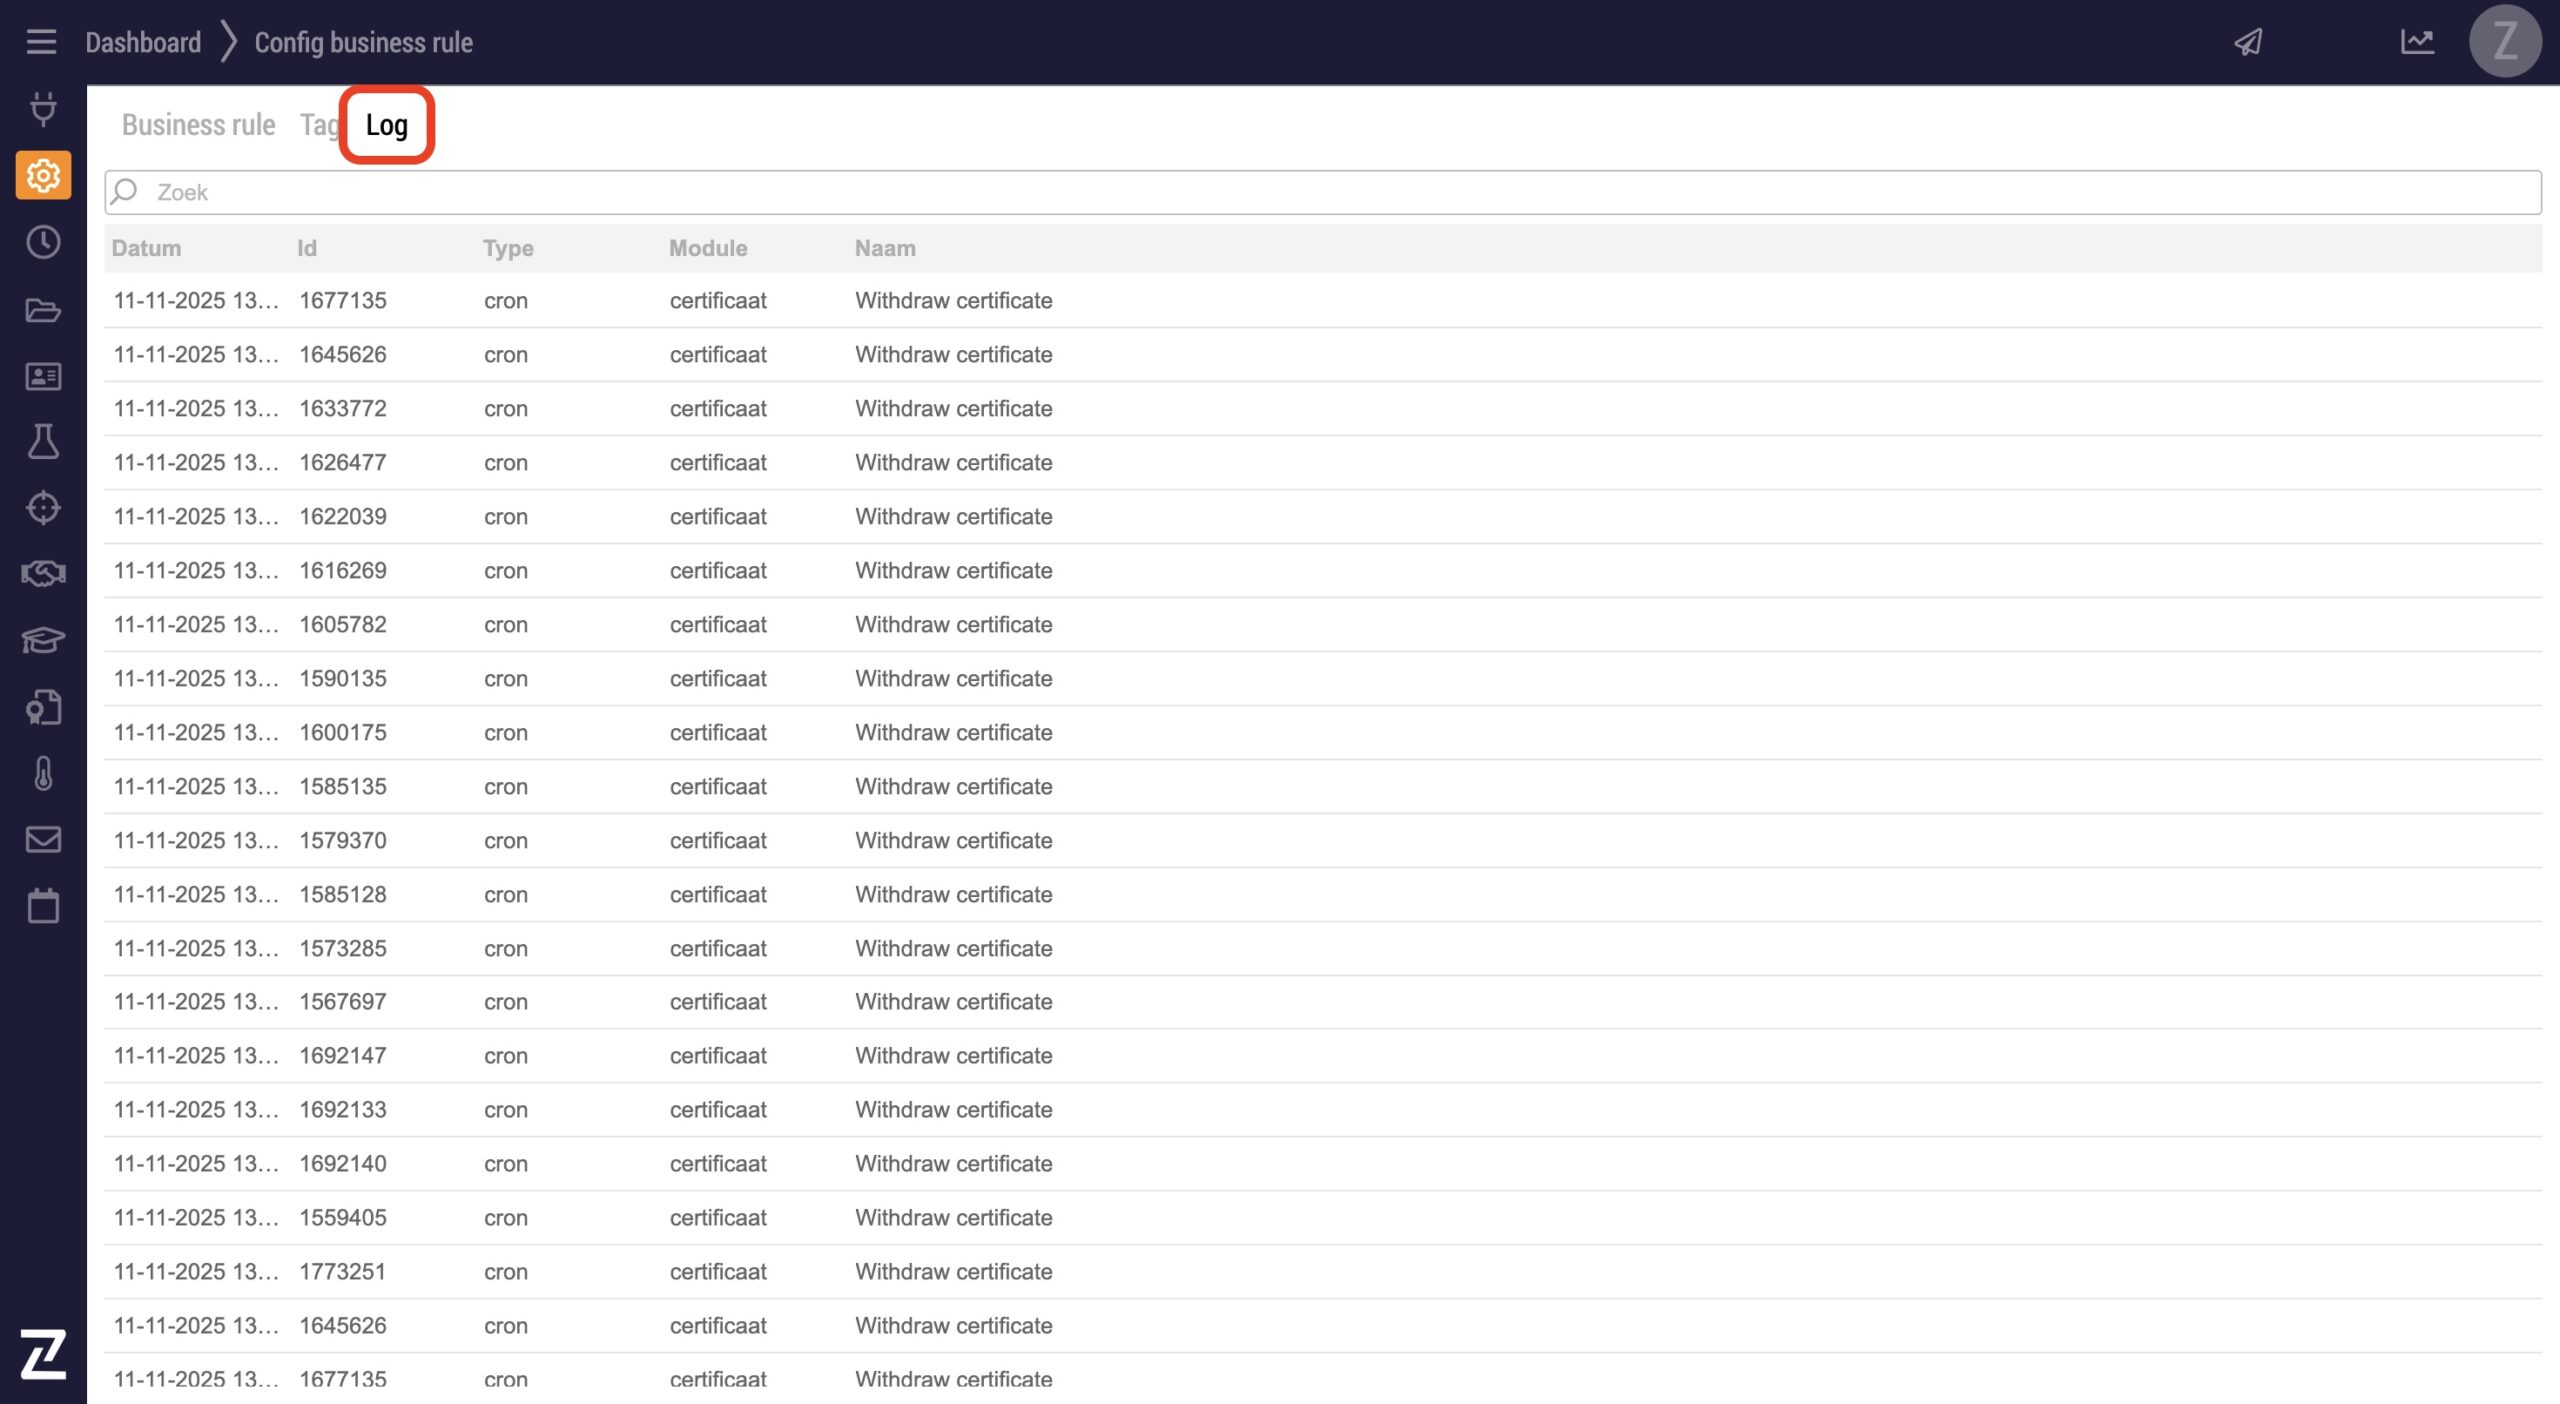The width and height of the screenshot is (2560, 1404).
Task: Click the lab flask sidebar icon
Action: (x=43, y=441)
